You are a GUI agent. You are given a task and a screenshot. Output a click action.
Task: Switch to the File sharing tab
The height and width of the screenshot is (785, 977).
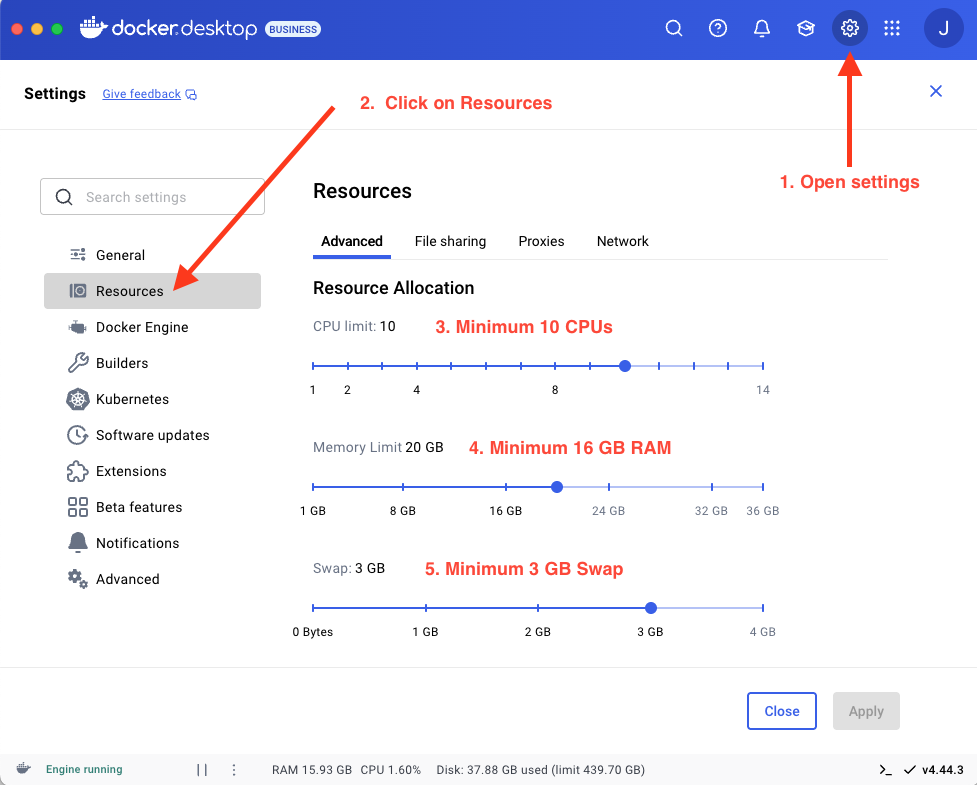[x=450, y=241]
